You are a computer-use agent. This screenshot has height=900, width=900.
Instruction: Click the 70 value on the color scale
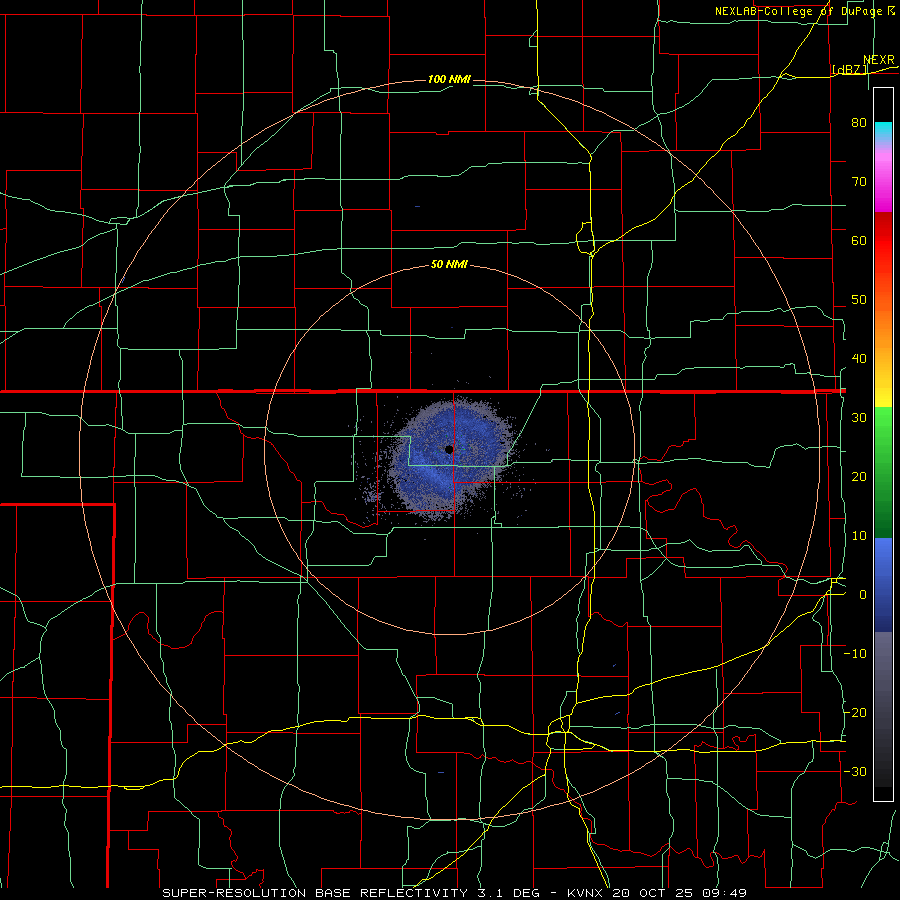click(859, 181)
